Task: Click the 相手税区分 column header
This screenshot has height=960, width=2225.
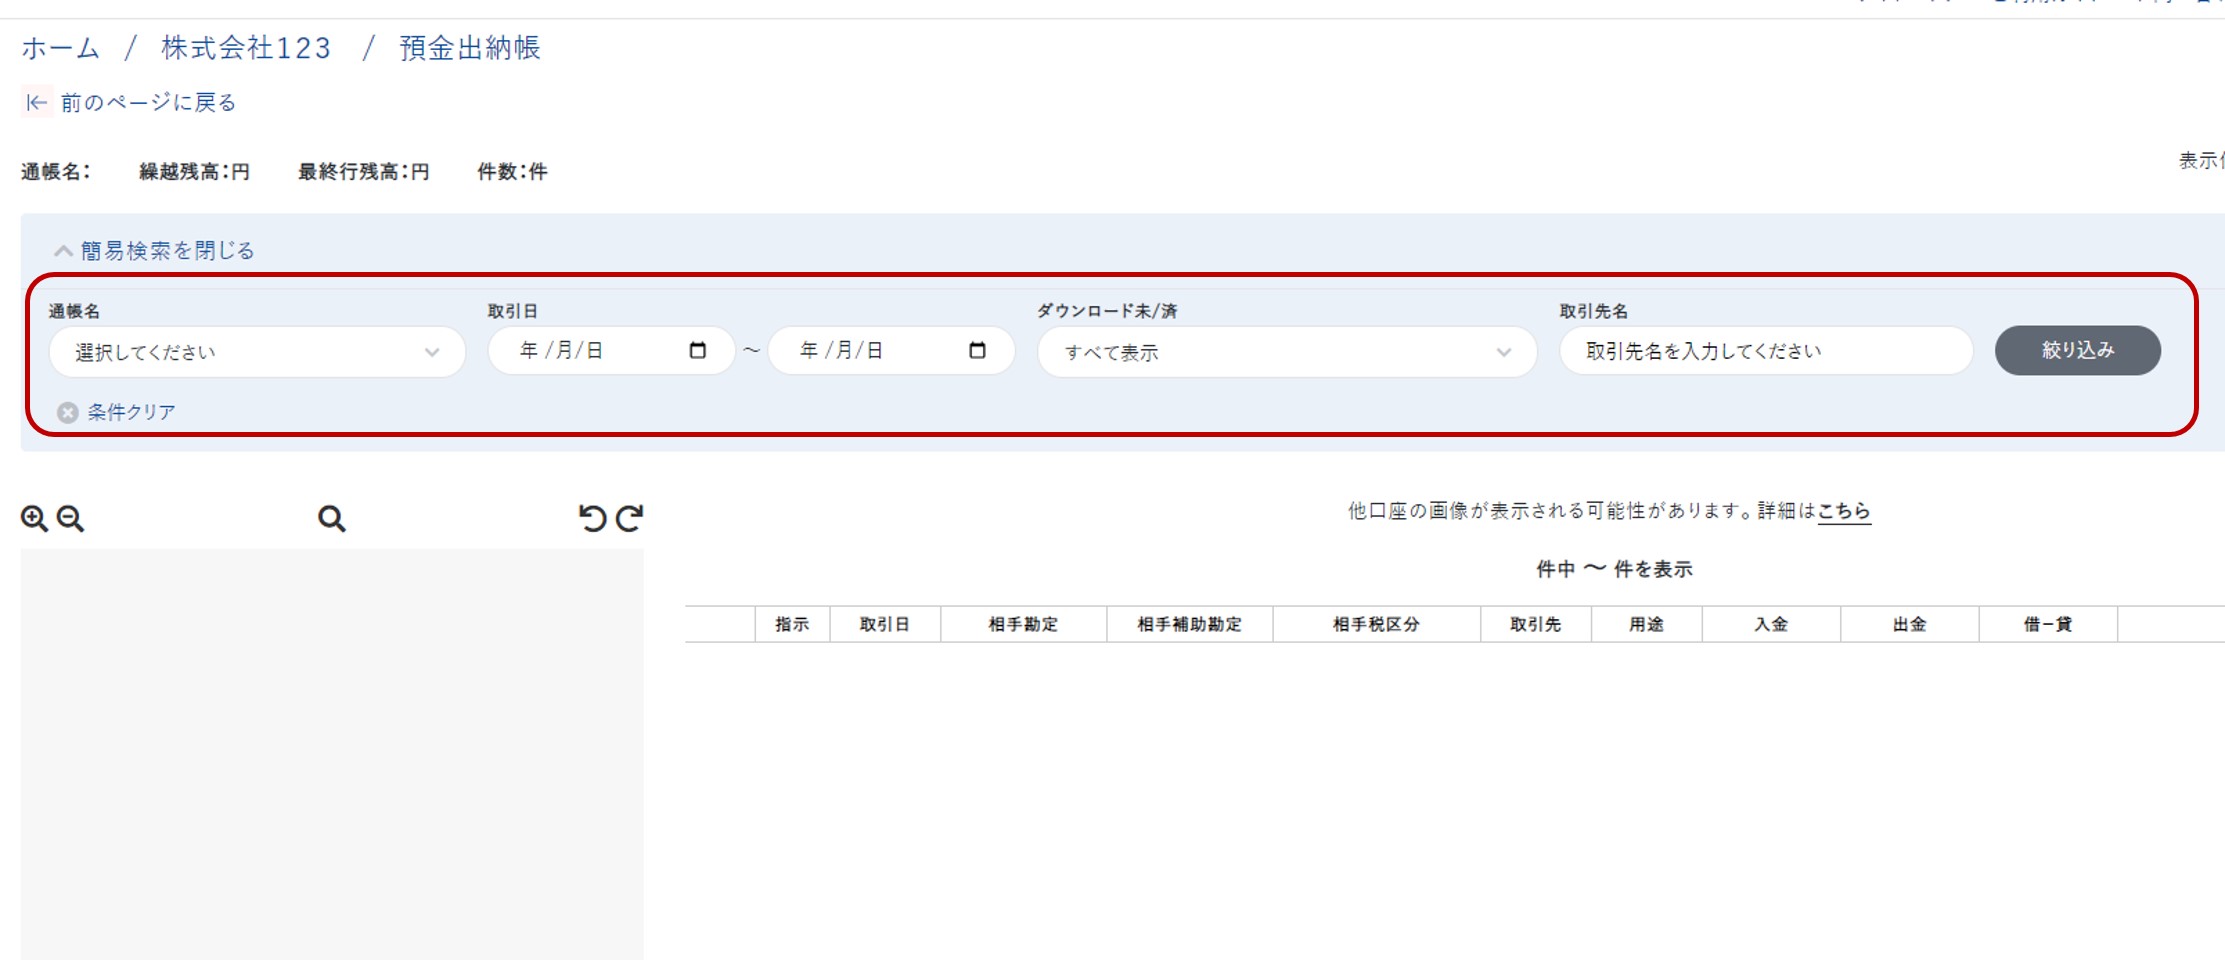Action: (x=1376, y=624)
